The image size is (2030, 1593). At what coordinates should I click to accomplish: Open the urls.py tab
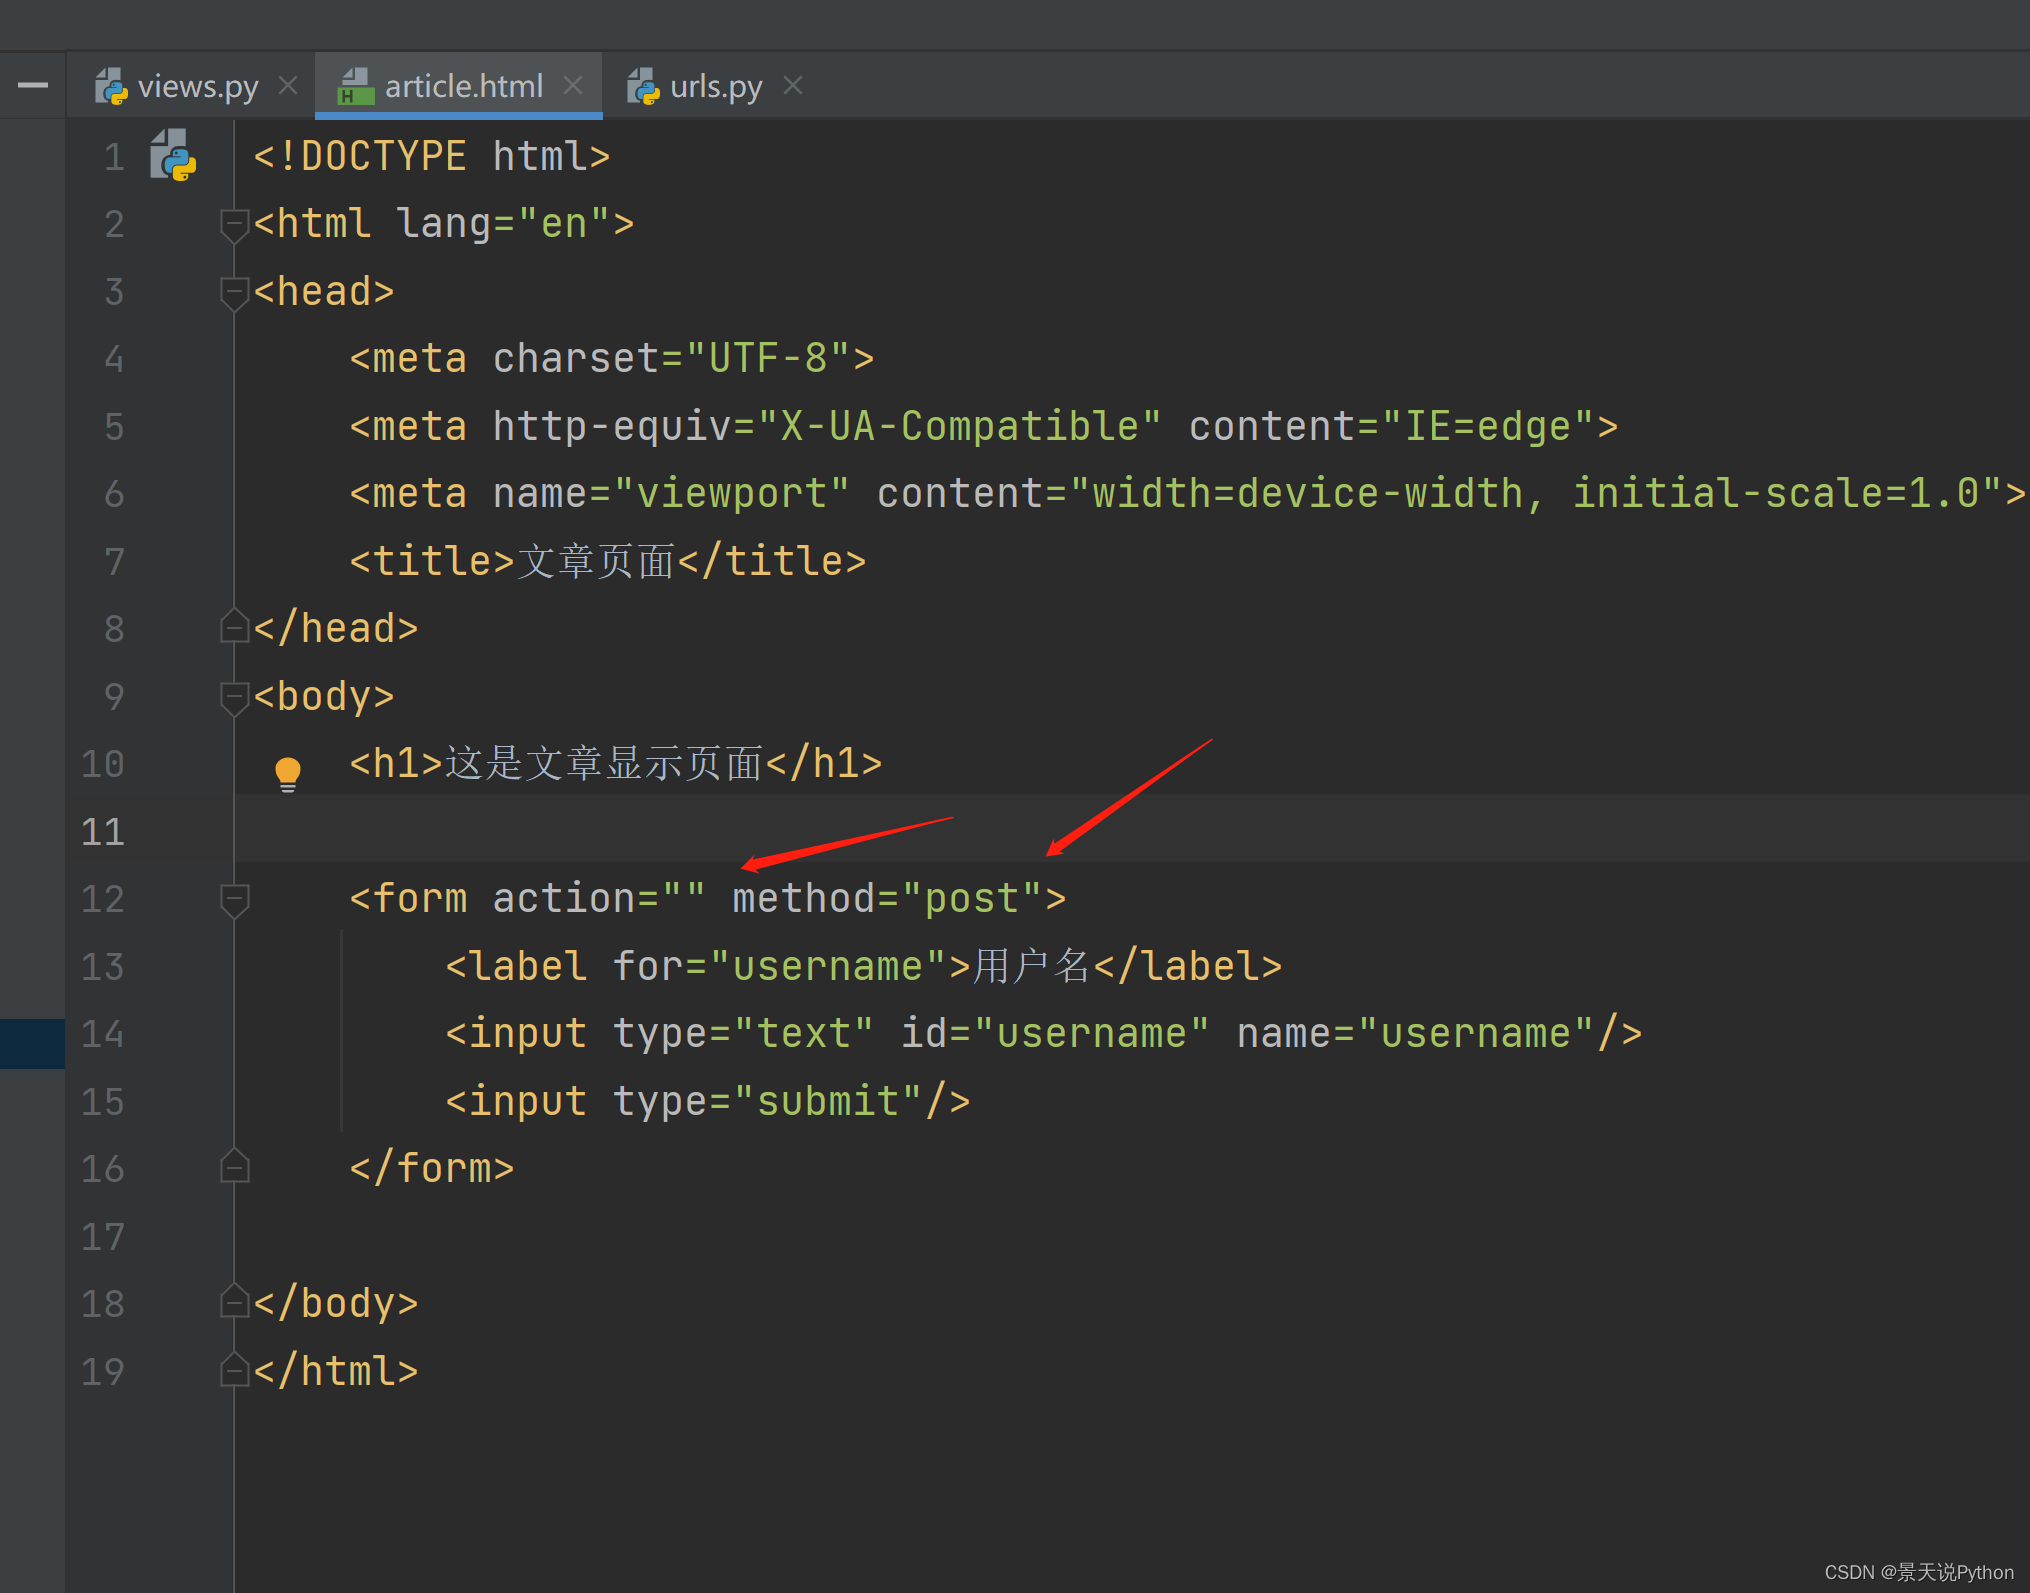coord(716,87)
